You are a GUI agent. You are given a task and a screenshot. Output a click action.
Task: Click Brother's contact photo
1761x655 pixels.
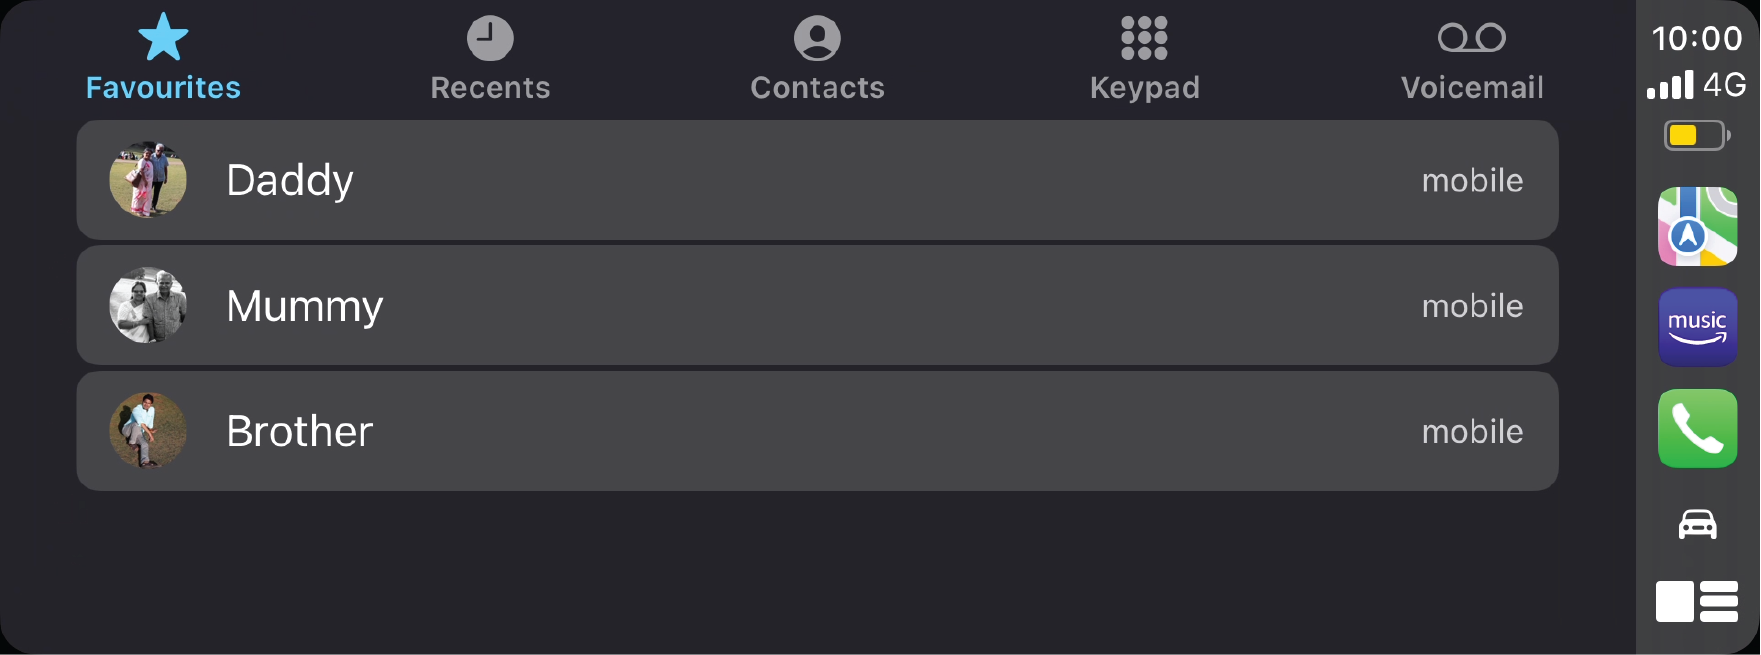[x=148, y=431]
